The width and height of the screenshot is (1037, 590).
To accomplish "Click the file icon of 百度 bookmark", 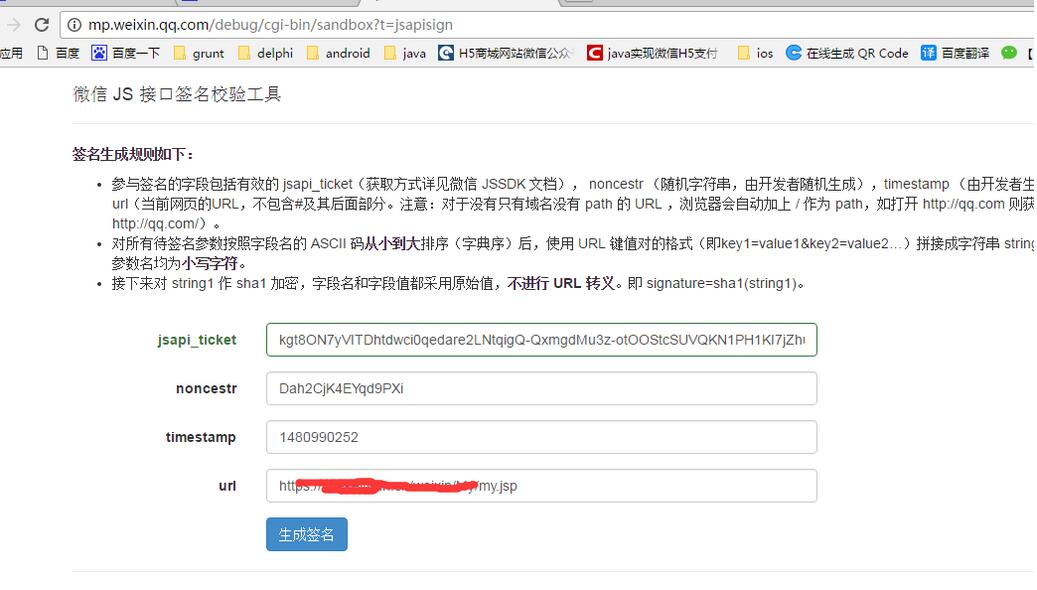I will pos(42,53).
